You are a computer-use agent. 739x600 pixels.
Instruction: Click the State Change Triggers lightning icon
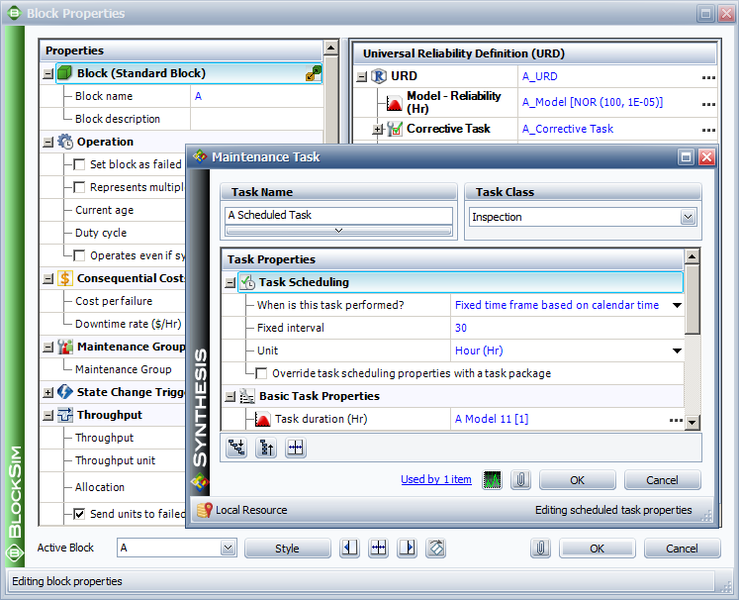click(65, 392)
